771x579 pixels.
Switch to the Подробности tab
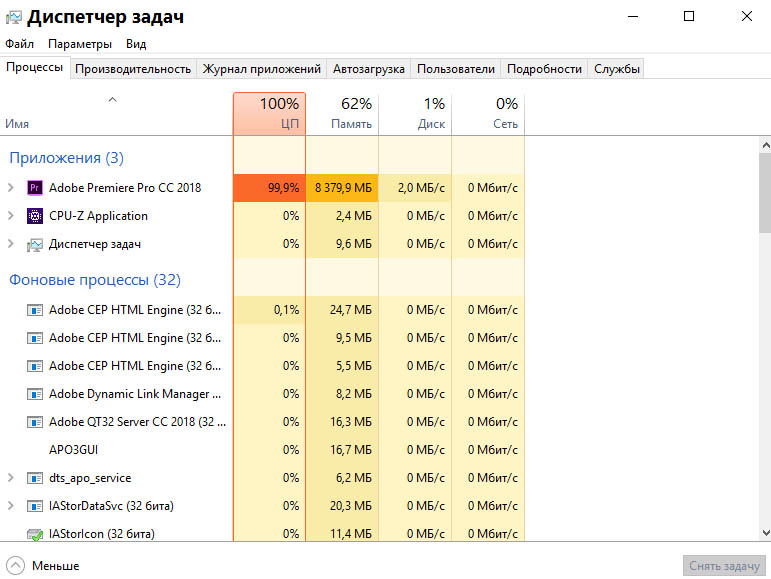[x=544, y=69]
